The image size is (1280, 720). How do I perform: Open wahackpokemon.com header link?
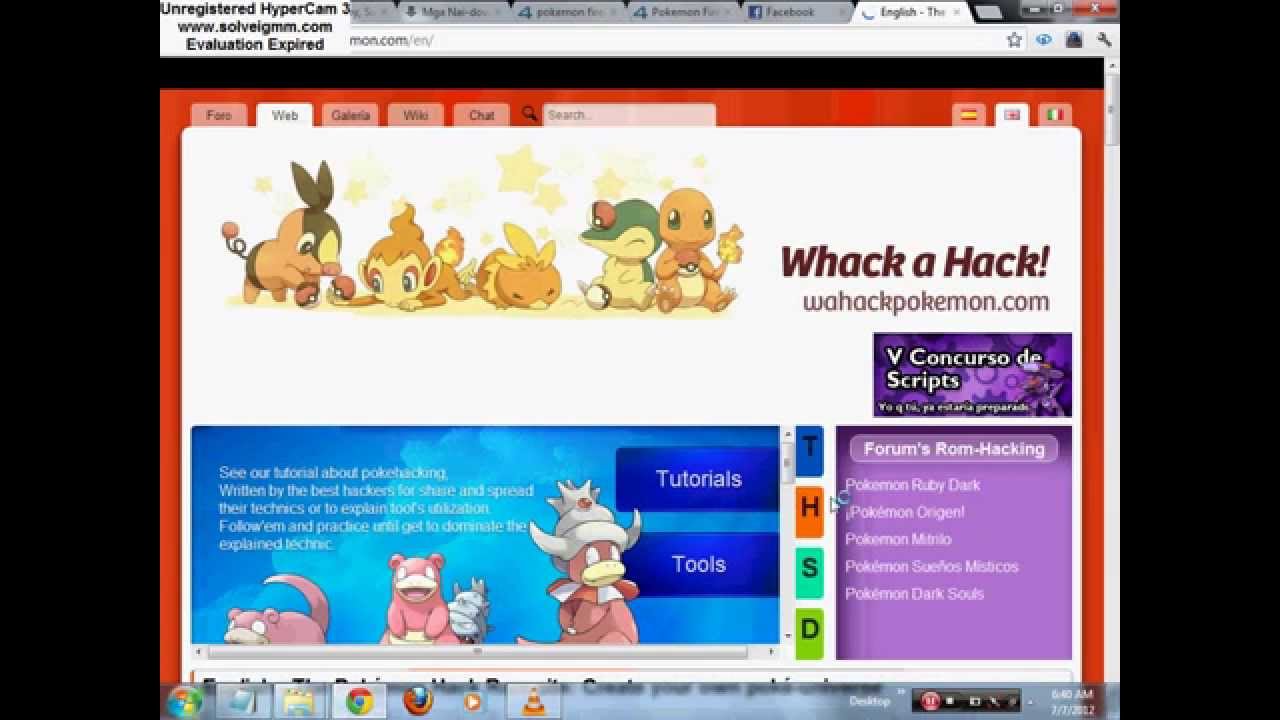pos(926,301)
